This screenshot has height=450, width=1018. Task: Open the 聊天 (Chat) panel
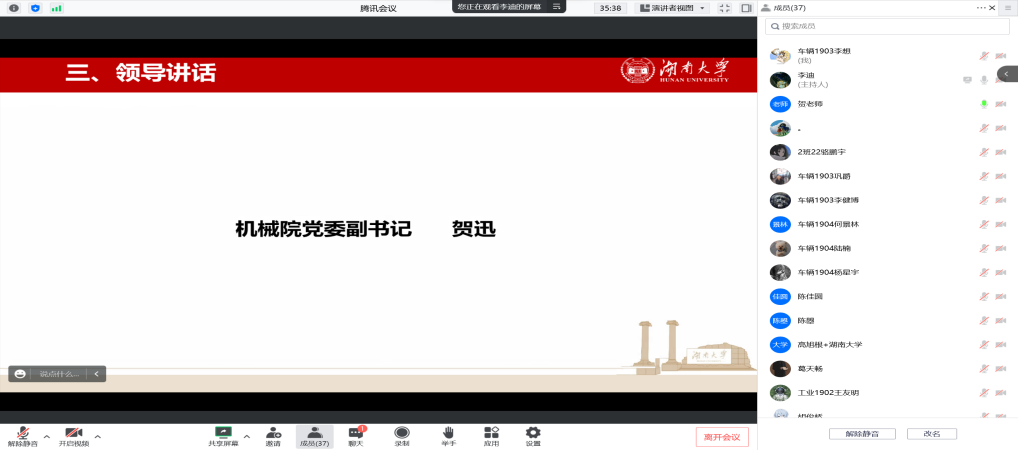[x=355, y=435]
